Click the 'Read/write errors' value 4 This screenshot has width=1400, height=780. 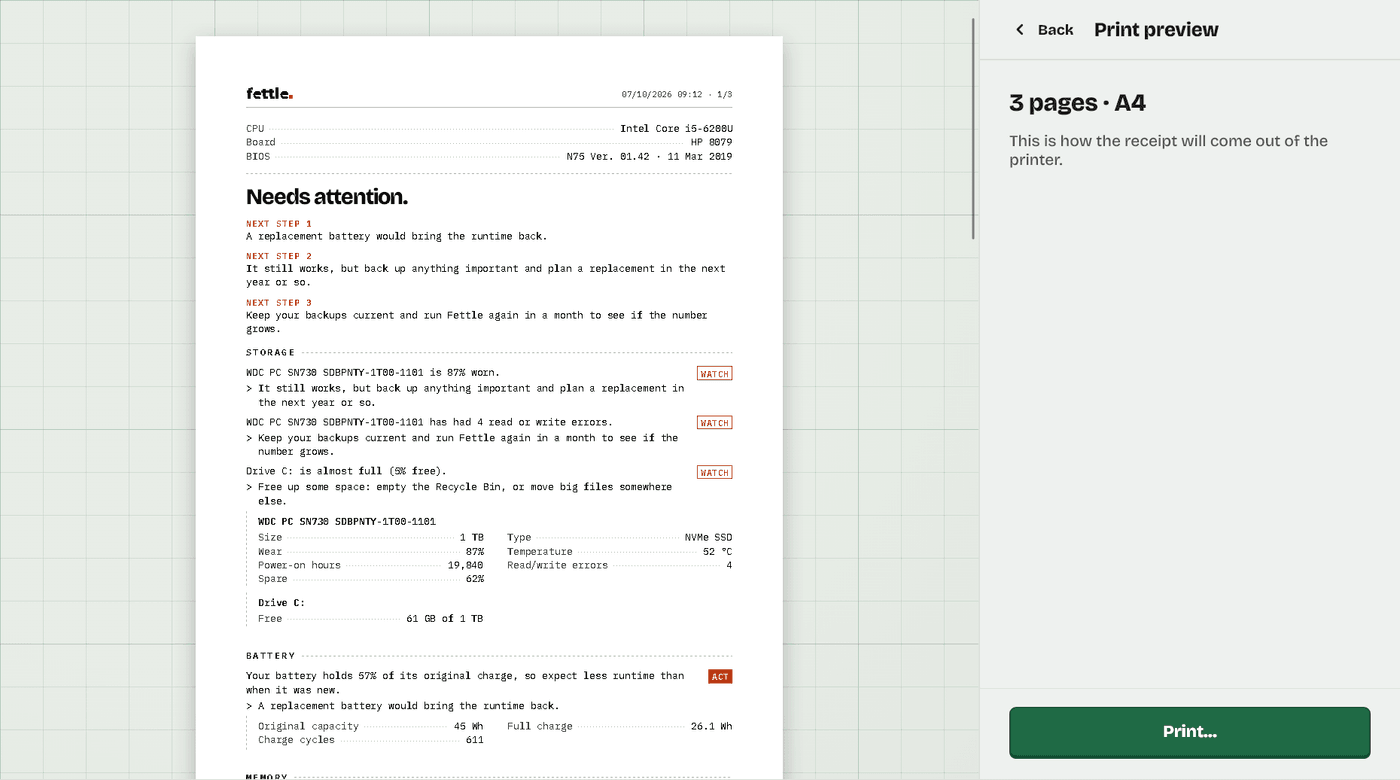(729, 566)
